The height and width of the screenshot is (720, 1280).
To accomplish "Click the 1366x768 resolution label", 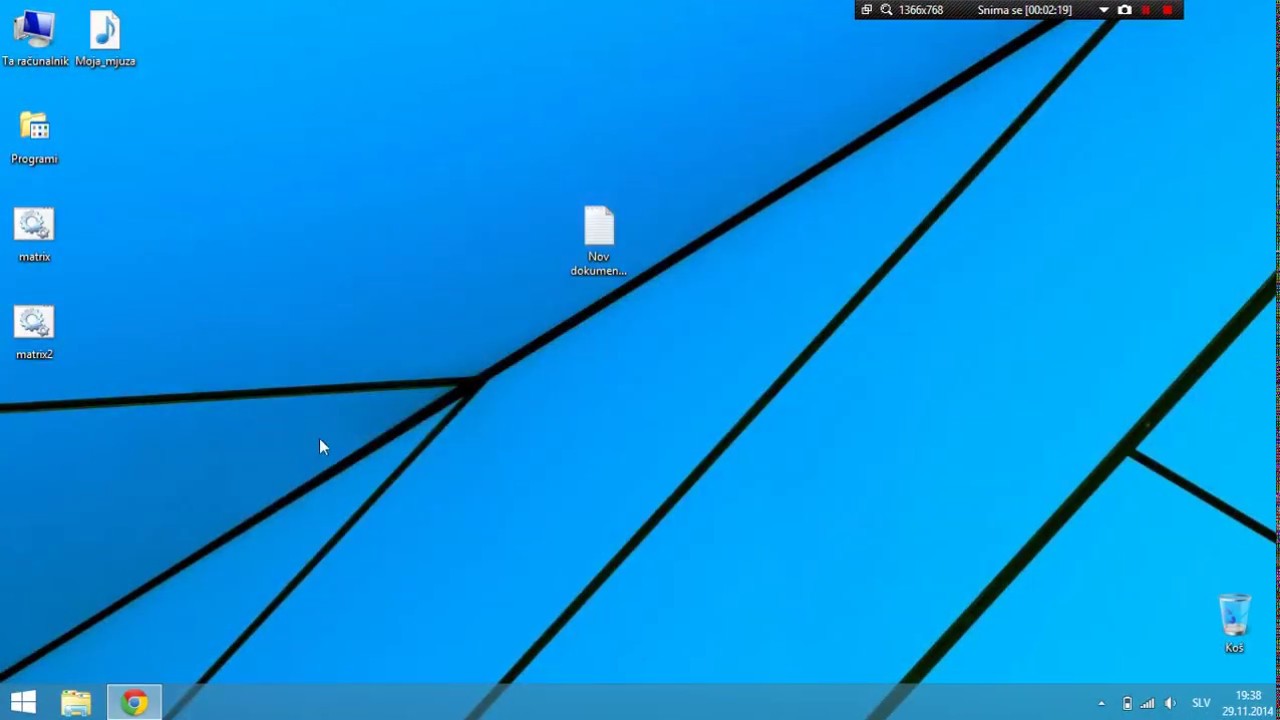I will 921,10.
